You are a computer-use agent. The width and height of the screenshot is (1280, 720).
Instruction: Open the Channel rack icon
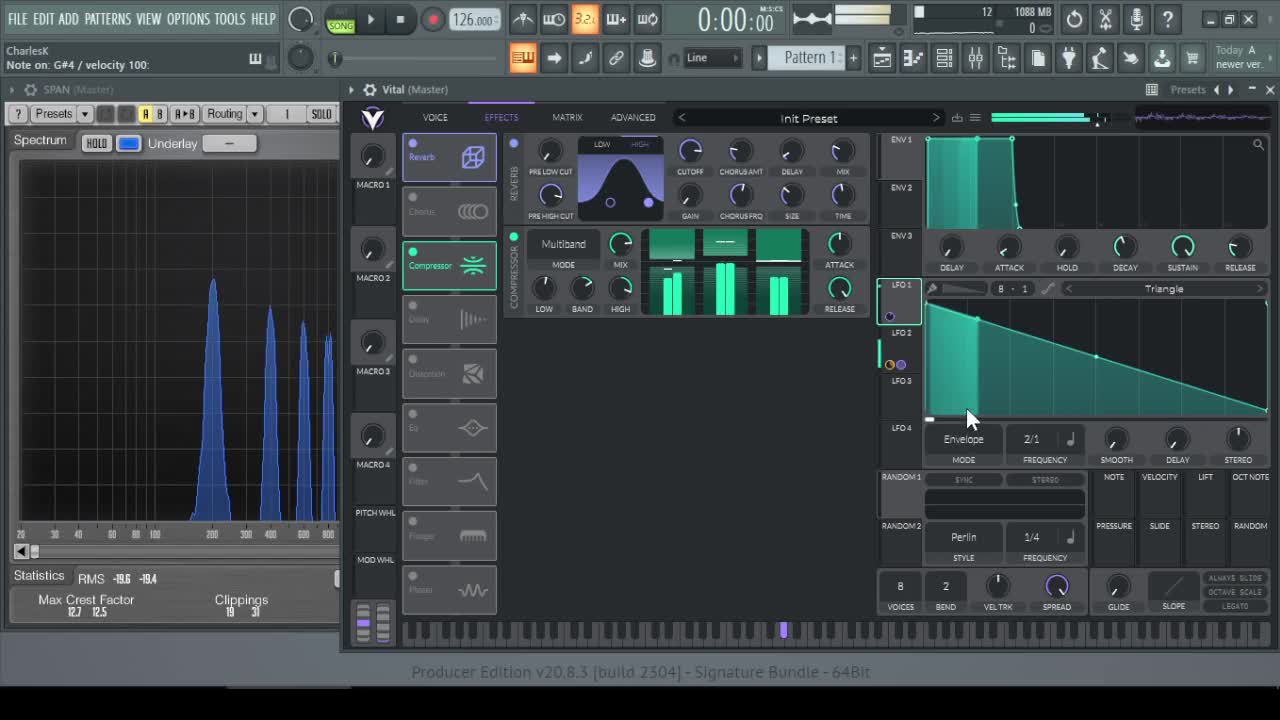(x=944, y=58)
